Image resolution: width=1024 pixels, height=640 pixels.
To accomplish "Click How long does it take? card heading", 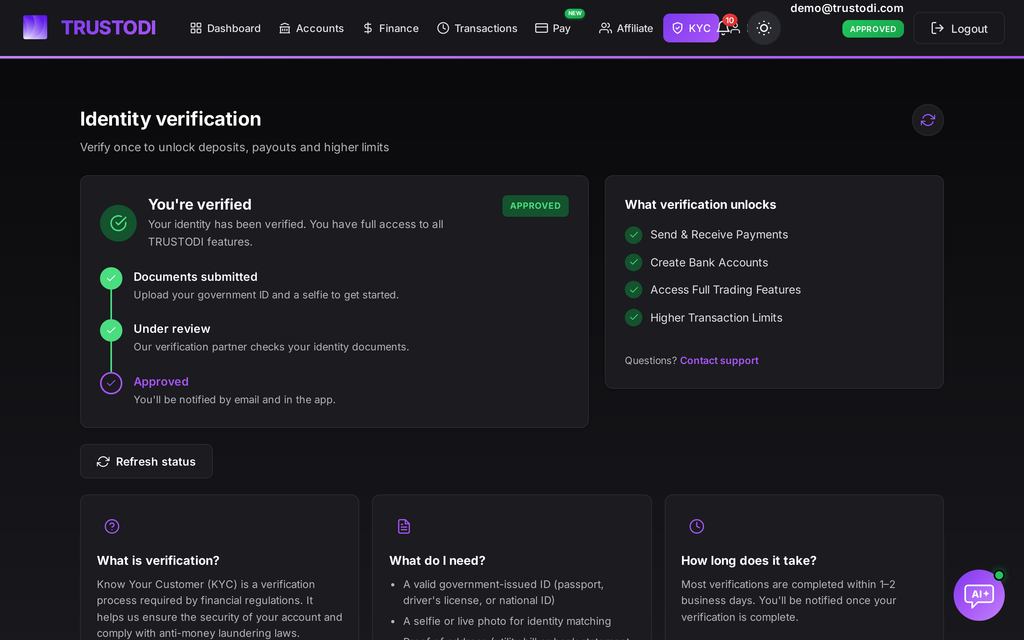I will tap(748, 560).
